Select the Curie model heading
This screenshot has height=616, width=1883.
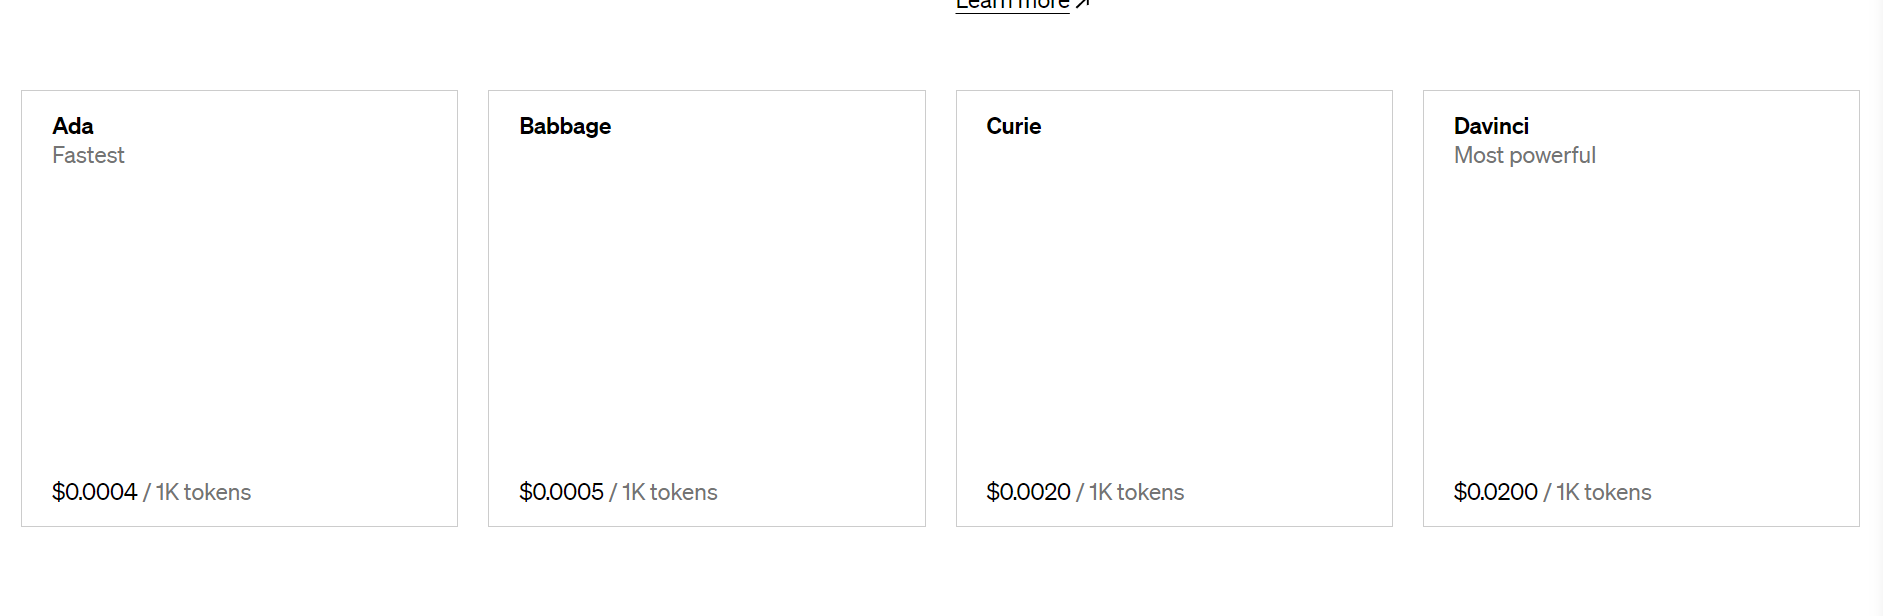coord(1013,126)
